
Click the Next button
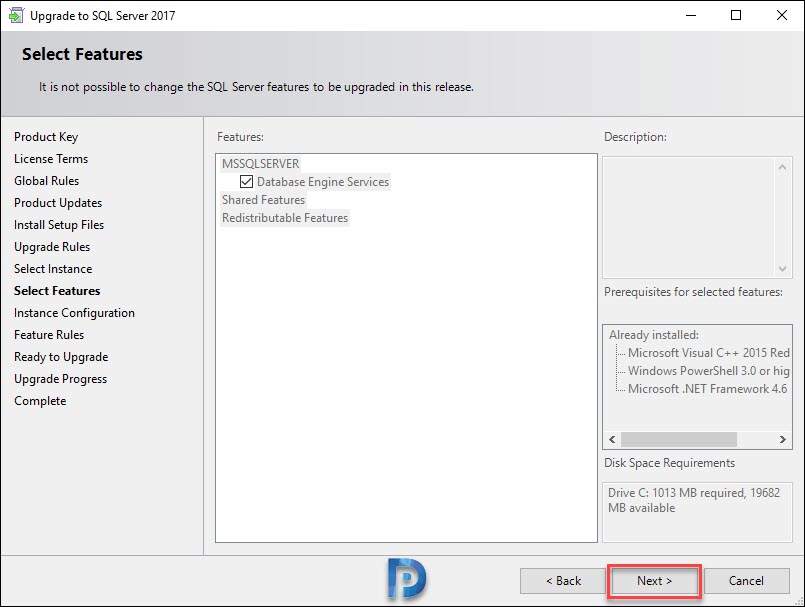[654, 581]
